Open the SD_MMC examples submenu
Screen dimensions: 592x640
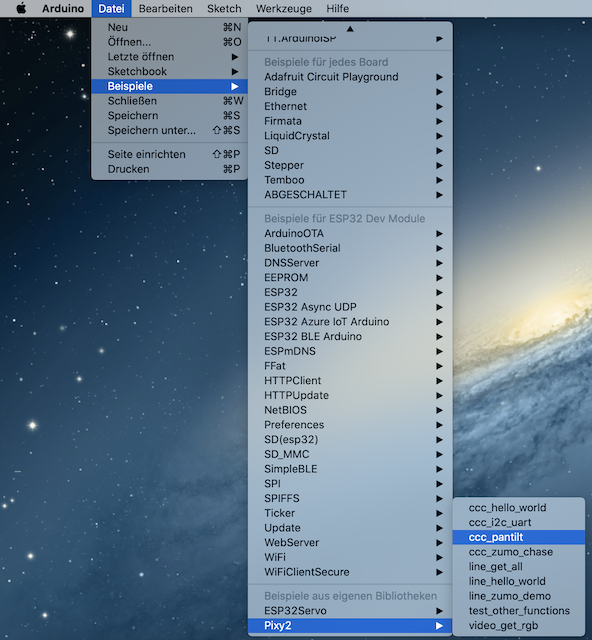pyautogui.click(x=350, y=454)
